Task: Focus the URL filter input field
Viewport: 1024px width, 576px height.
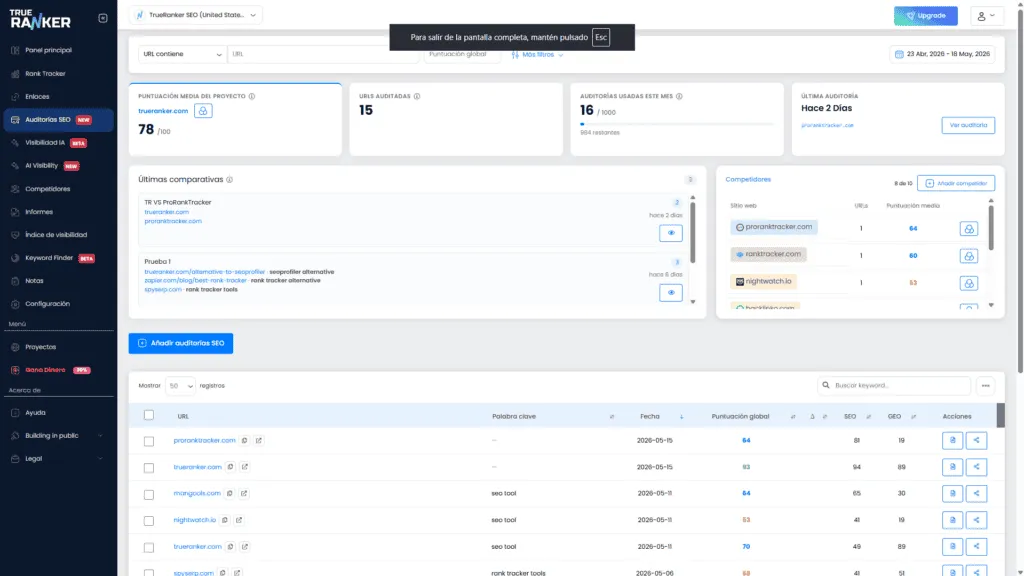Action: (x=323, y=54)
